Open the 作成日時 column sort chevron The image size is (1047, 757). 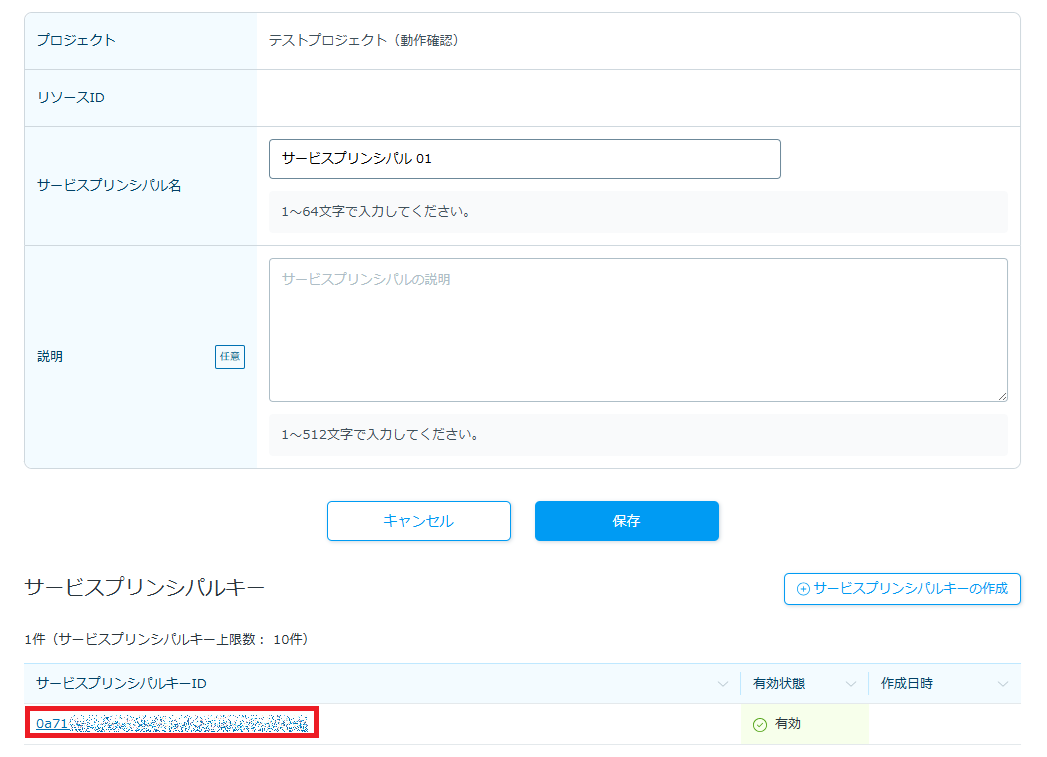tap(1003, 684)
